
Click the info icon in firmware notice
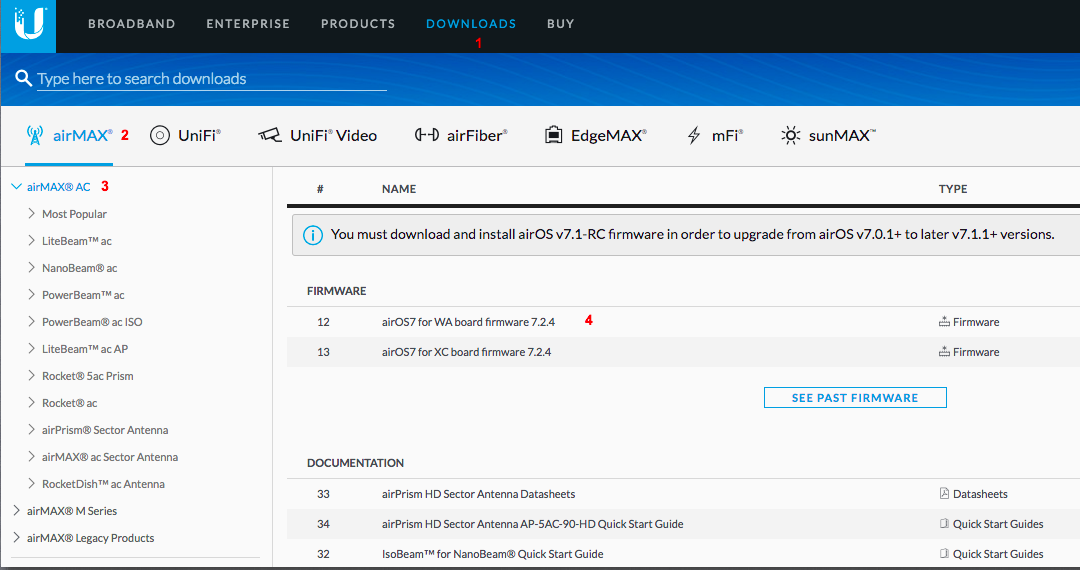tap(313, 235)
